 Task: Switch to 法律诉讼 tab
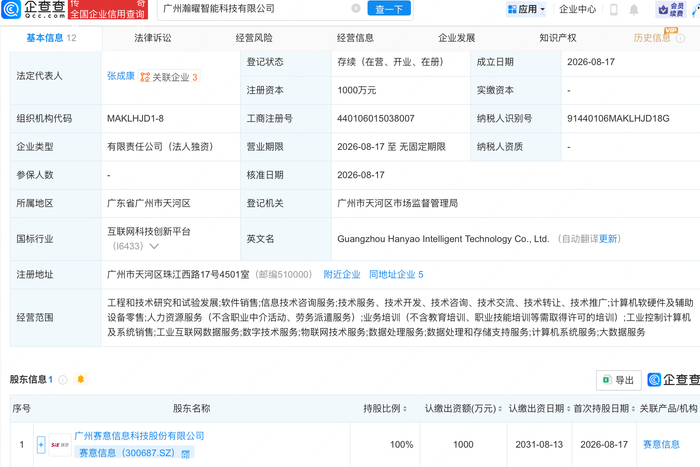153,38
